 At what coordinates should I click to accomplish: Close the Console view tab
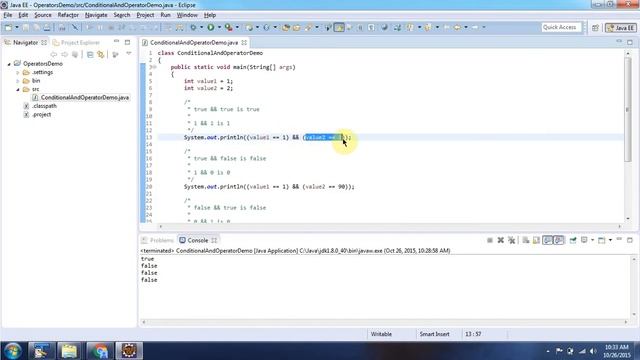click(214, 240)
